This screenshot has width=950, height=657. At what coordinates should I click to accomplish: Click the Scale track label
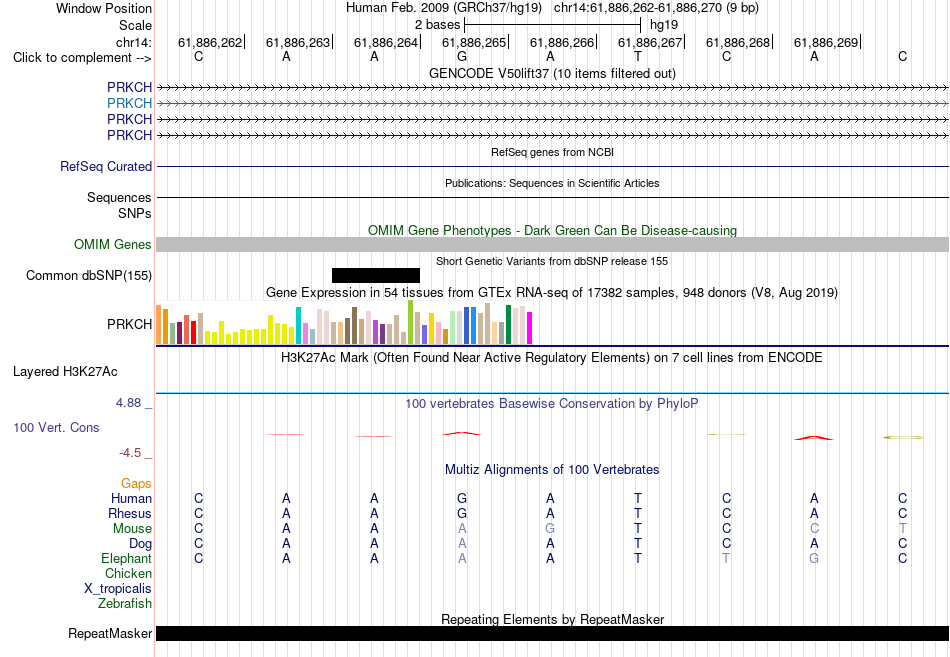click(135, 25)
